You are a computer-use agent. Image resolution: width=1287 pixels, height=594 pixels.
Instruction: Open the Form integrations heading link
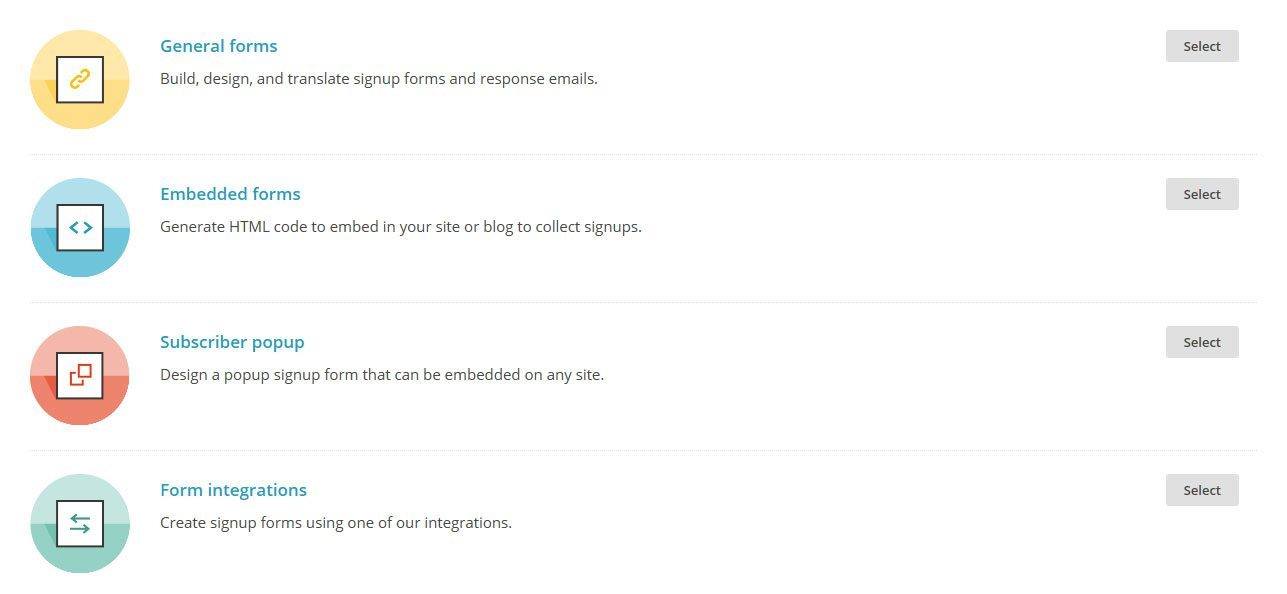tap(233, 490)
